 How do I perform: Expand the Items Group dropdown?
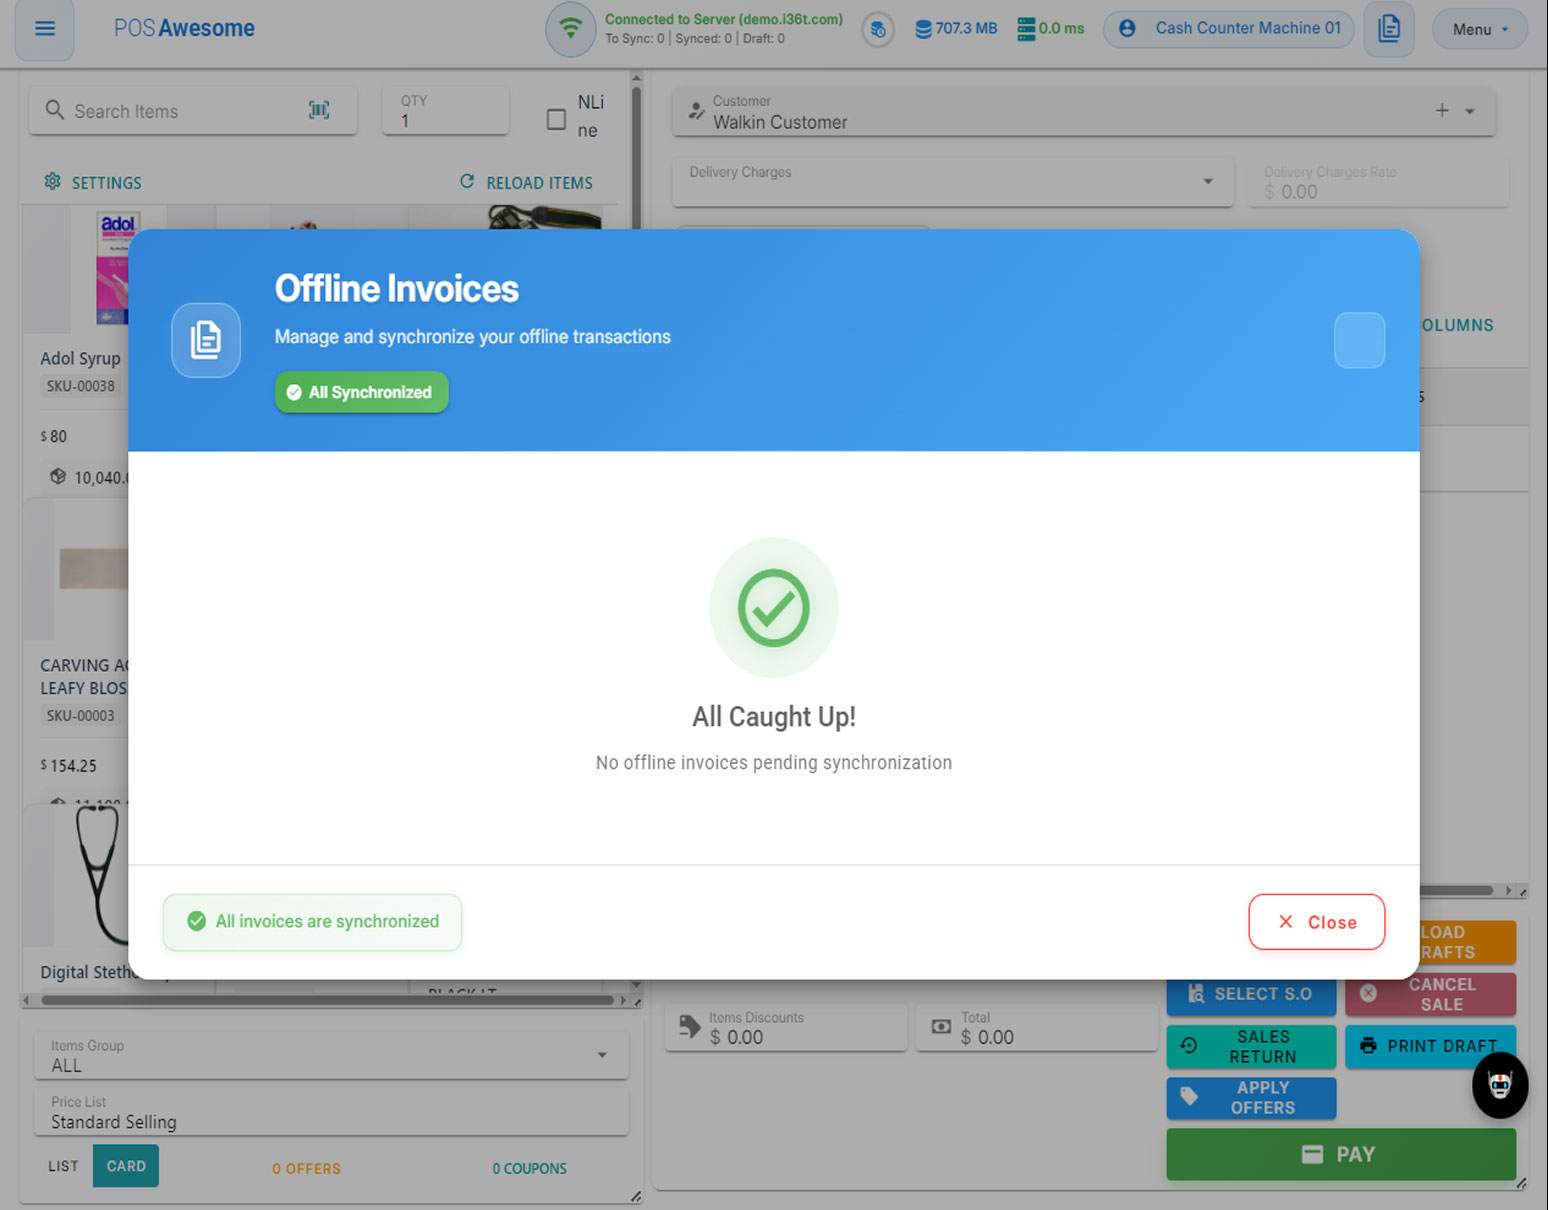pyautogui.click(x=602, y=1055)
